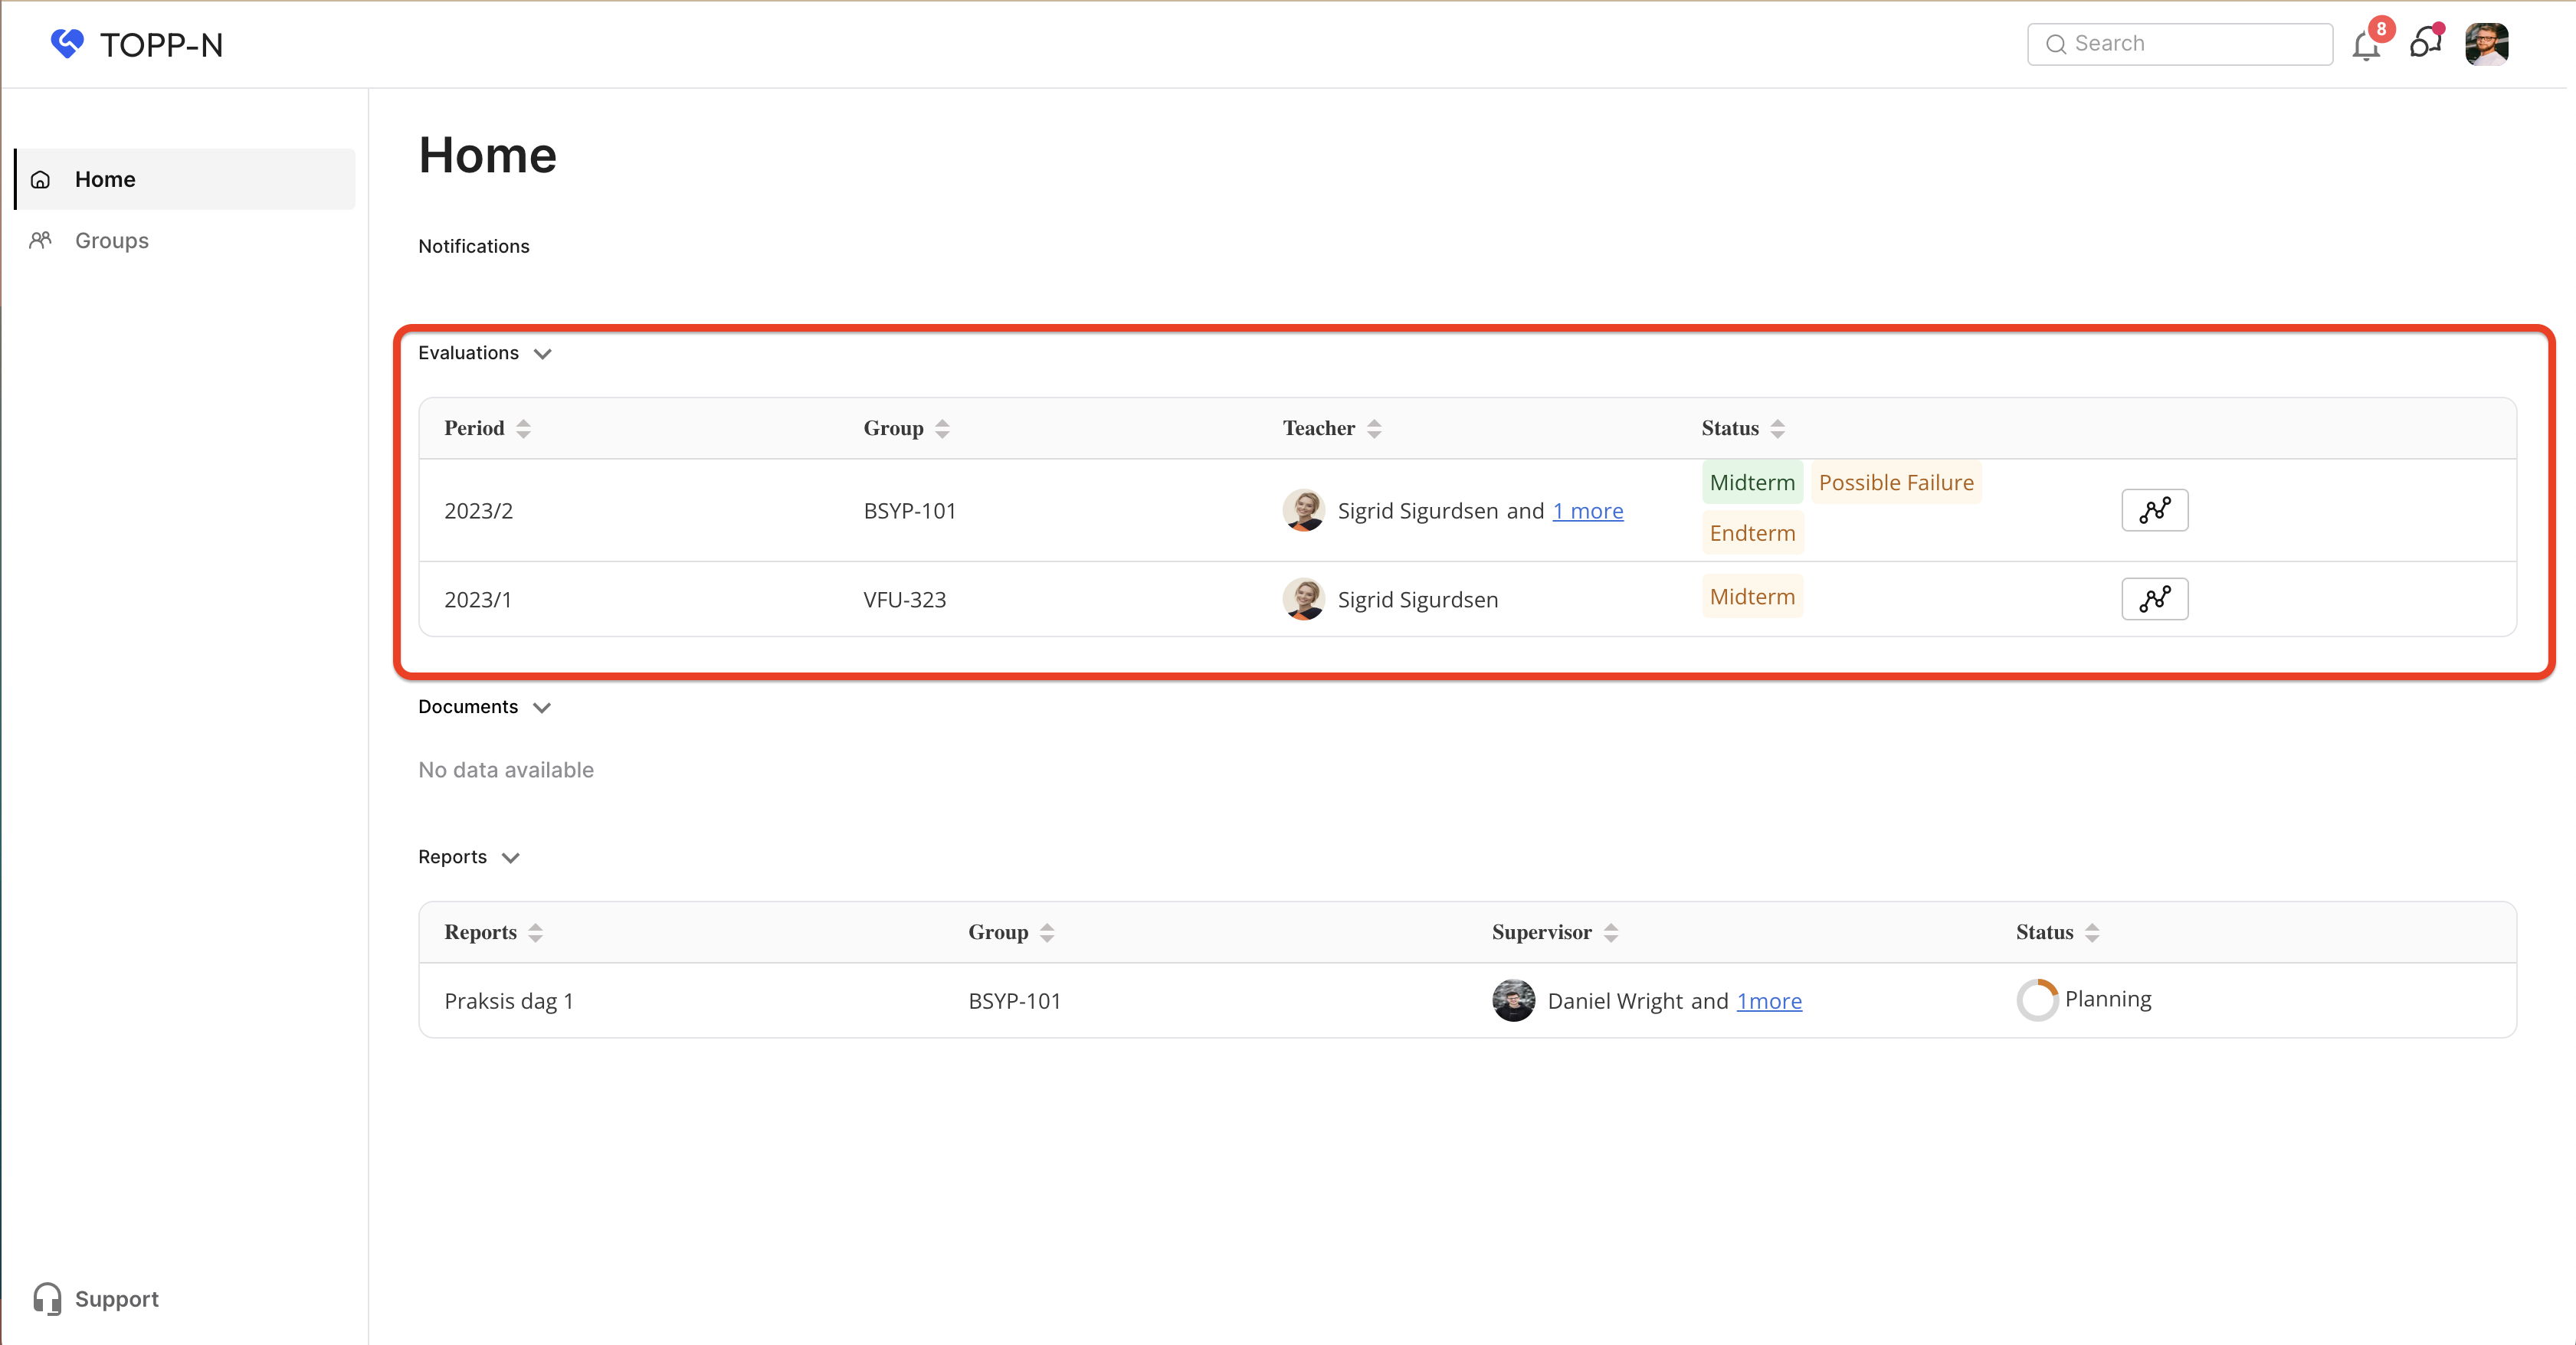Collapse the Evaluations section
This screenshot has height=1345, width=2576.
[543, 354]
